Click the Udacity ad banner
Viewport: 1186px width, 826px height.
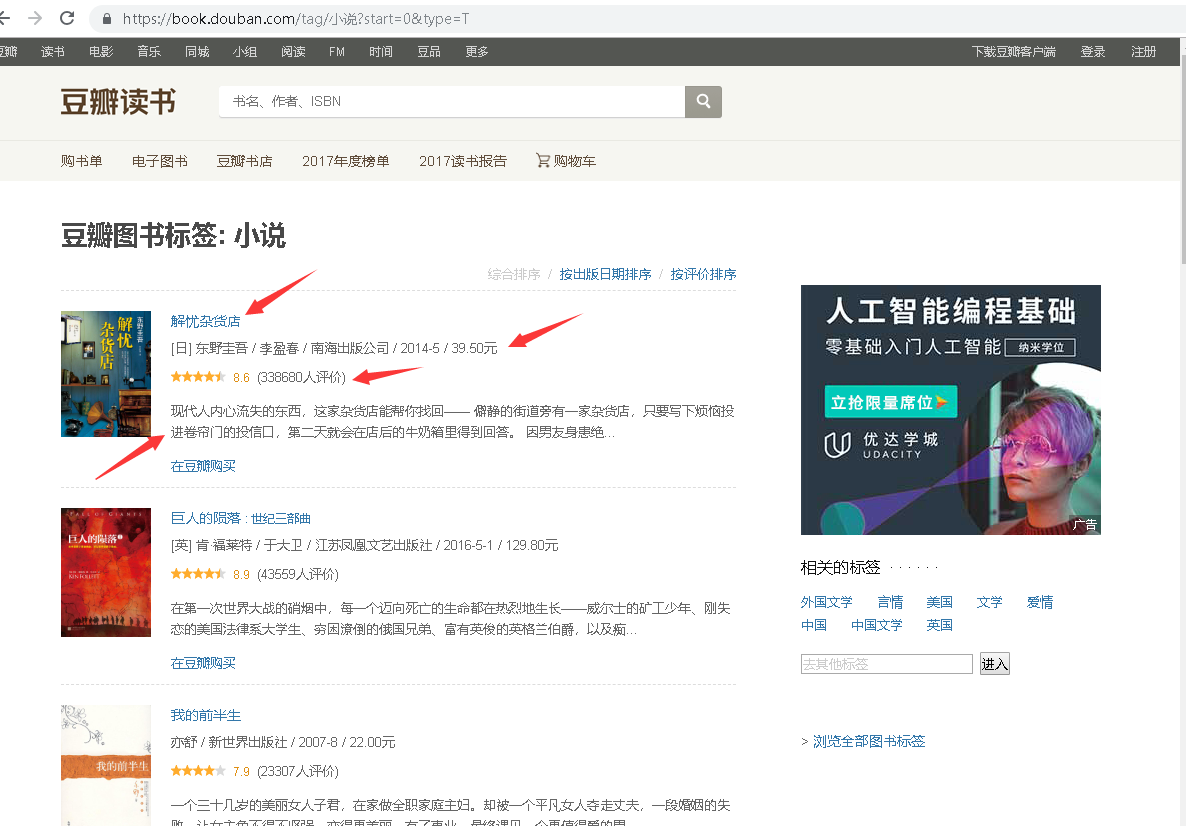pos(951,409)
